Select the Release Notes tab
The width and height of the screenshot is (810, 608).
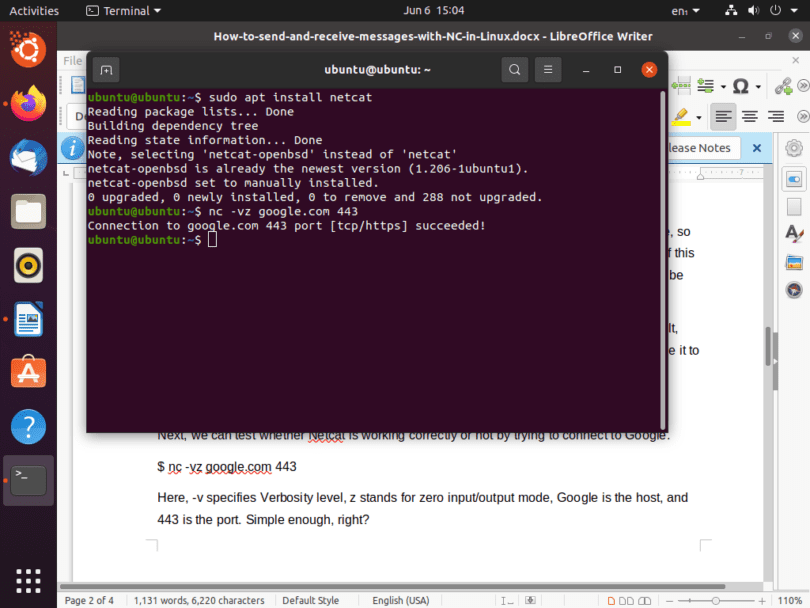coord(700,147)
